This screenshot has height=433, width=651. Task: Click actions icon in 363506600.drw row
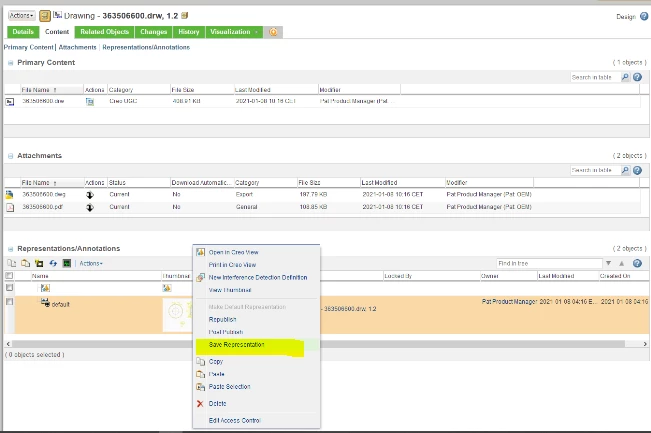coord(90,101)
